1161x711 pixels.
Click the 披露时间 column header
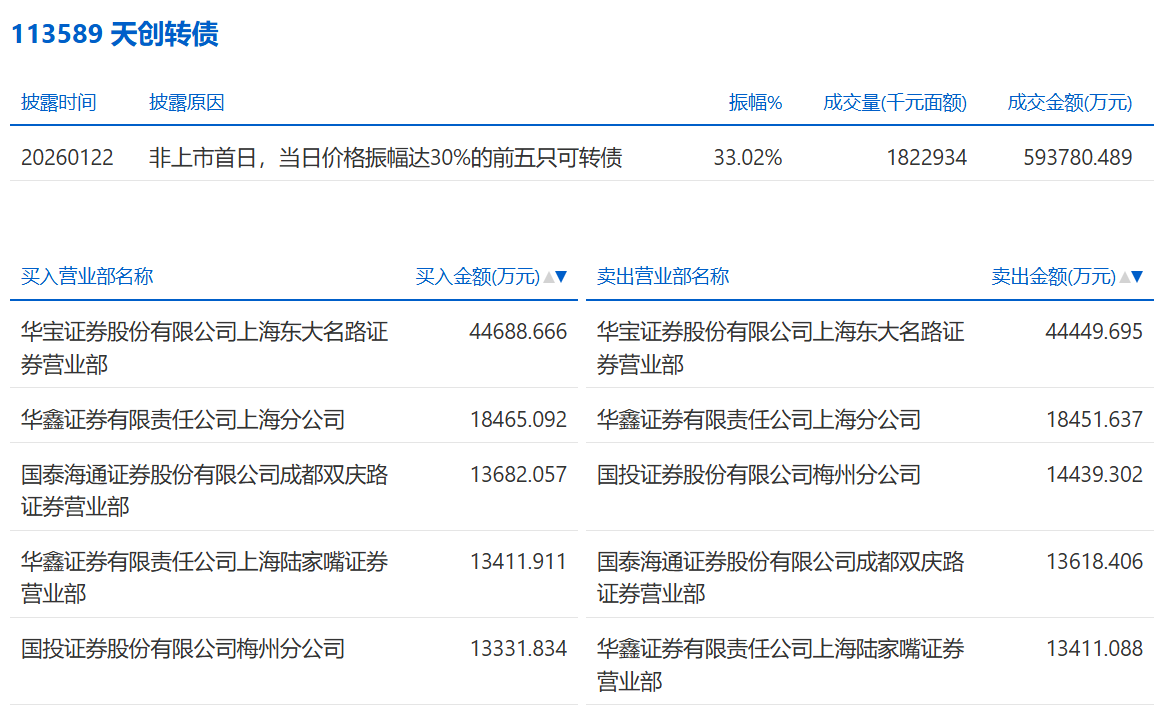tap(58, 102)
